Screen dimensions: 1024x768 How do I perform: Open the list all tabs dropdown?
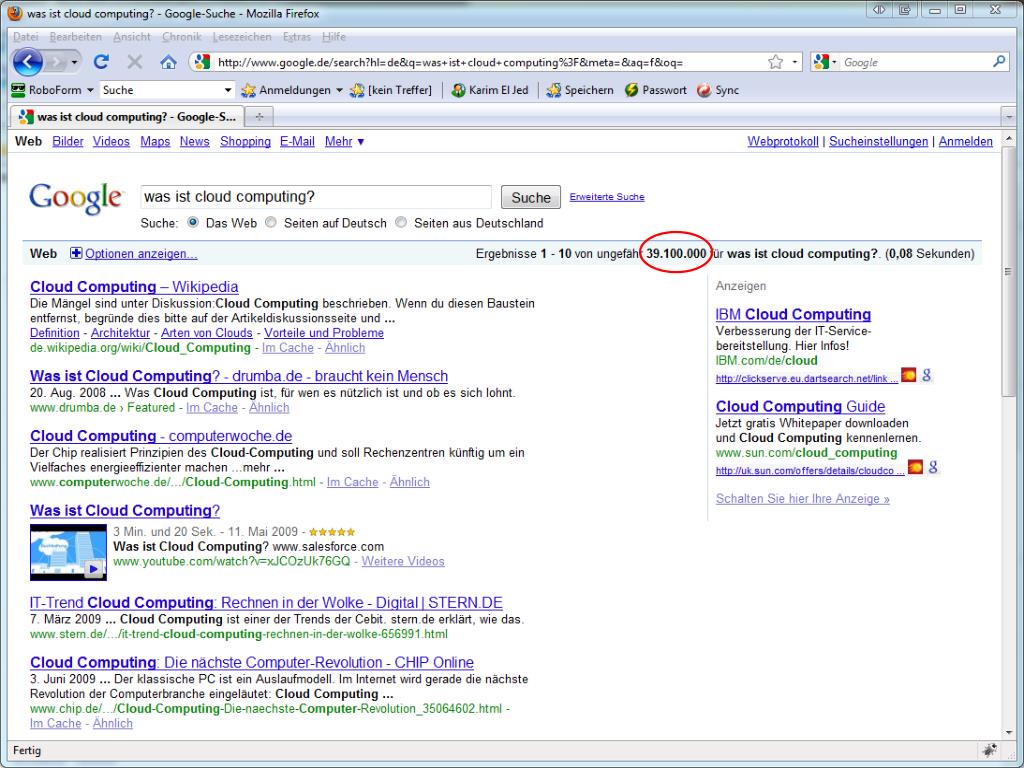[1009, 117]
